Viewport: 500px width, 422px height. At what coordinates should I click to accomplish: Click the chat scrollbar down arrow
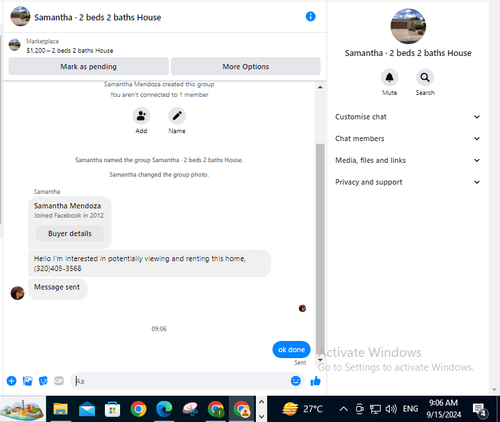pyautogui.click(x=320, y=360)
